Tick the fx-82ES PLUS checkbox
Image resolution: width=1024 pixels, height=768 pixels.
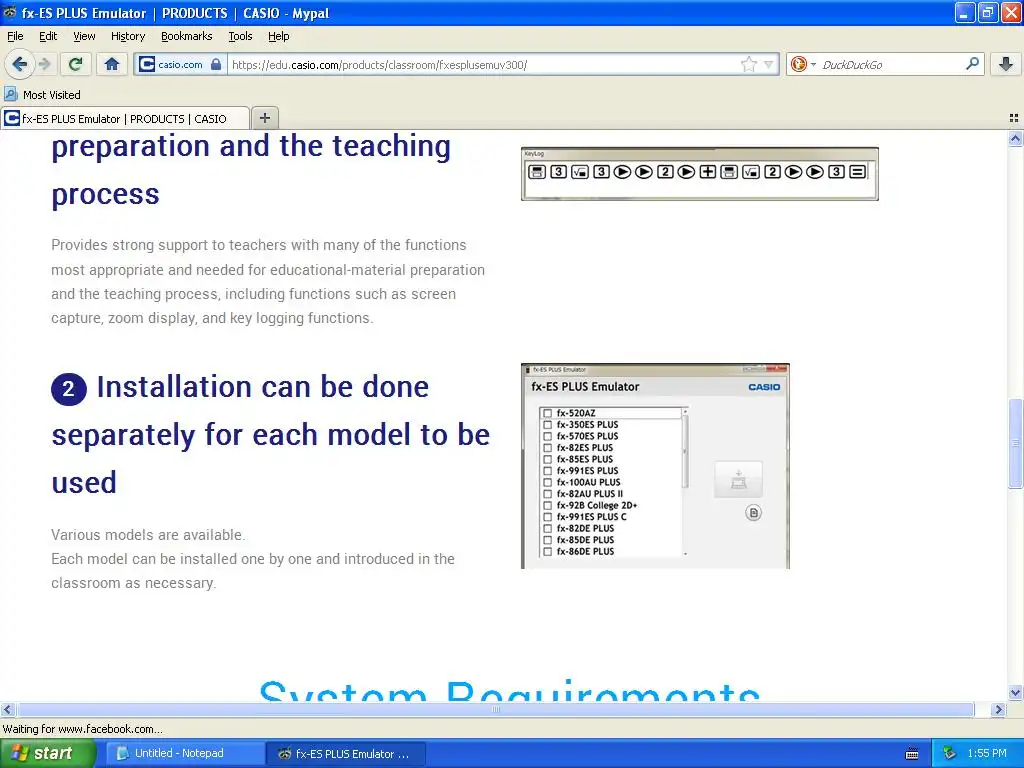[x=547, y=447]
